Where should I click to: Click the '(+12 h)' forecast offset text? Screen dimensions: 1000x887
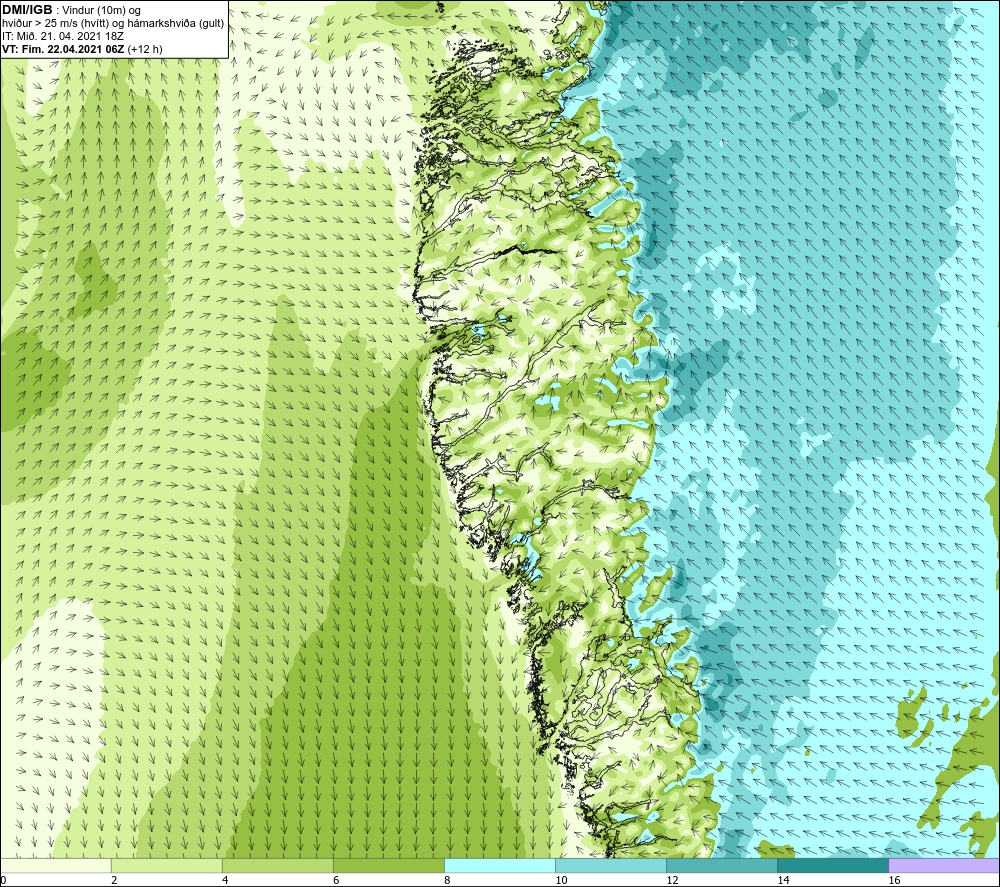(145, 49)
